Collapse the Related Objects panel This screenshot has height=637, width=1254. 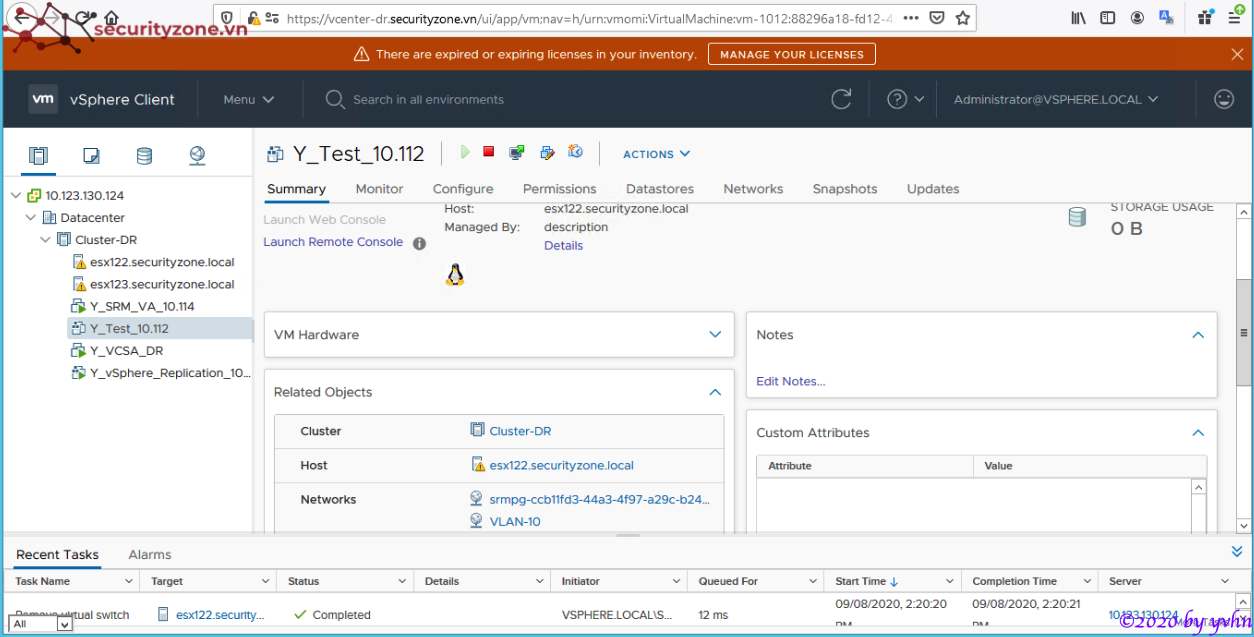point(715,393)
